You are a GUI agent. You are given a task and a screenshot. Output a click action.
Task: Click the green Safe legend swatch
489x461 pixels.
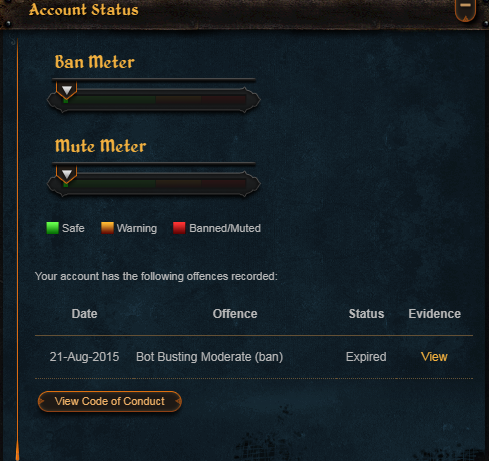52,228
